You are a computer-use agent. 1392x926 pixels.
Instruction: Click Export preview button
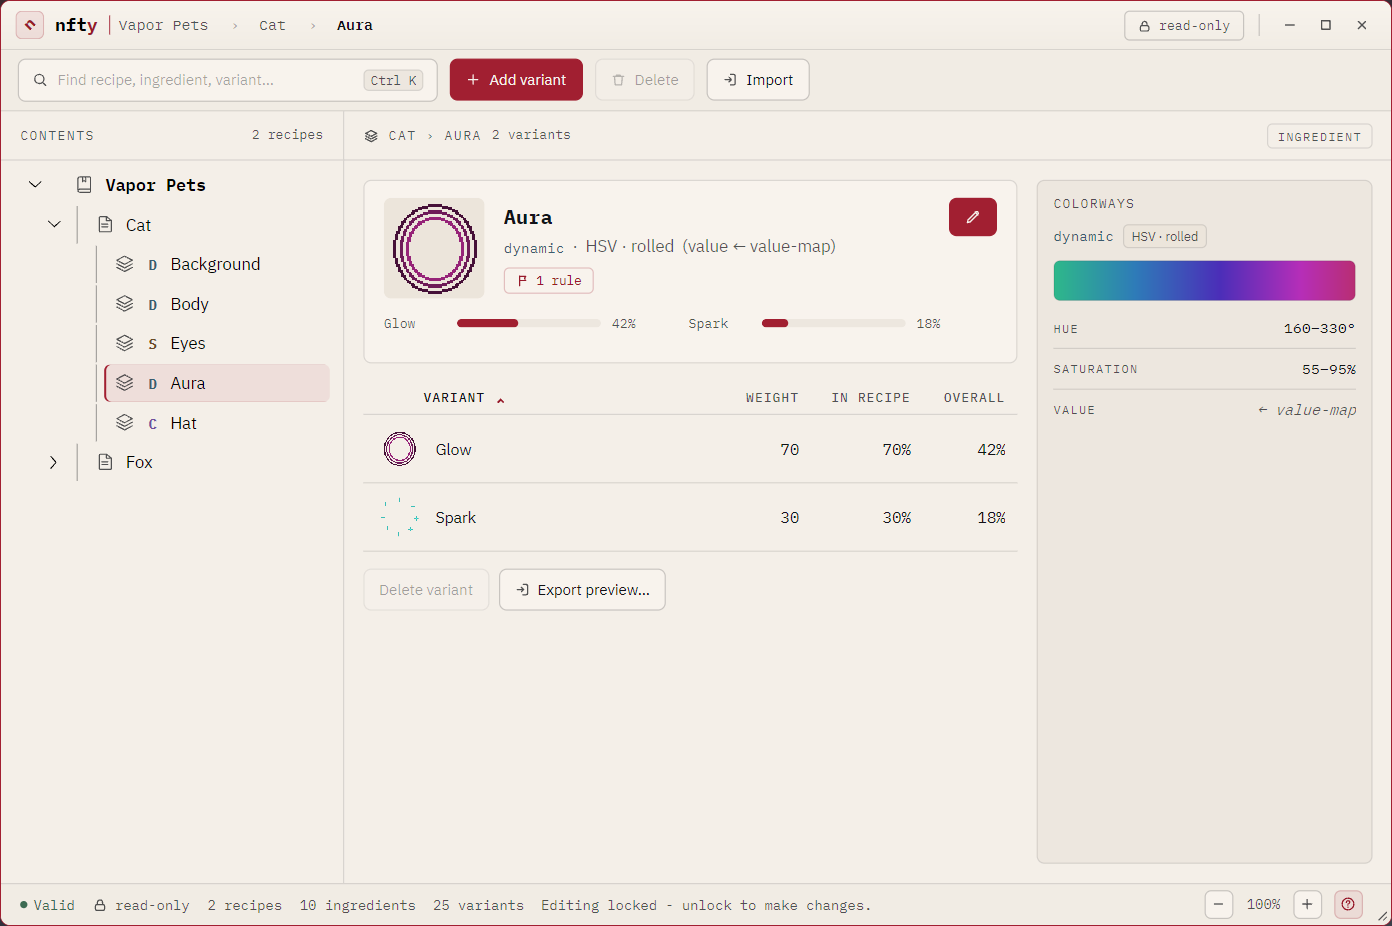[x=582, y=590]
